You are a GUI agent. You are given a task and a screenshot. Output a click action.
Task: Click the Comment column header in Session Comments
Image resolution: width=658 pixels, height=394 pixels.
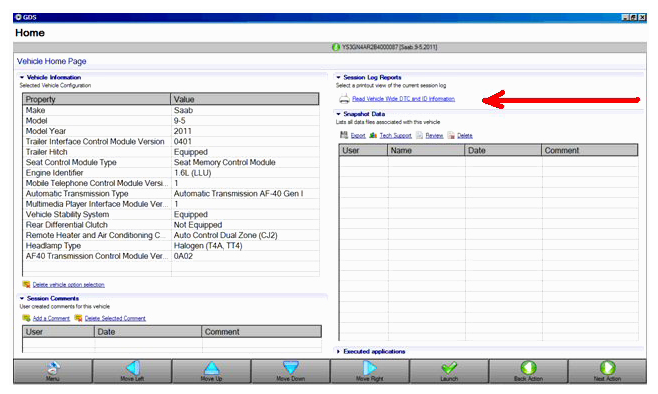(x=261, y=331)
